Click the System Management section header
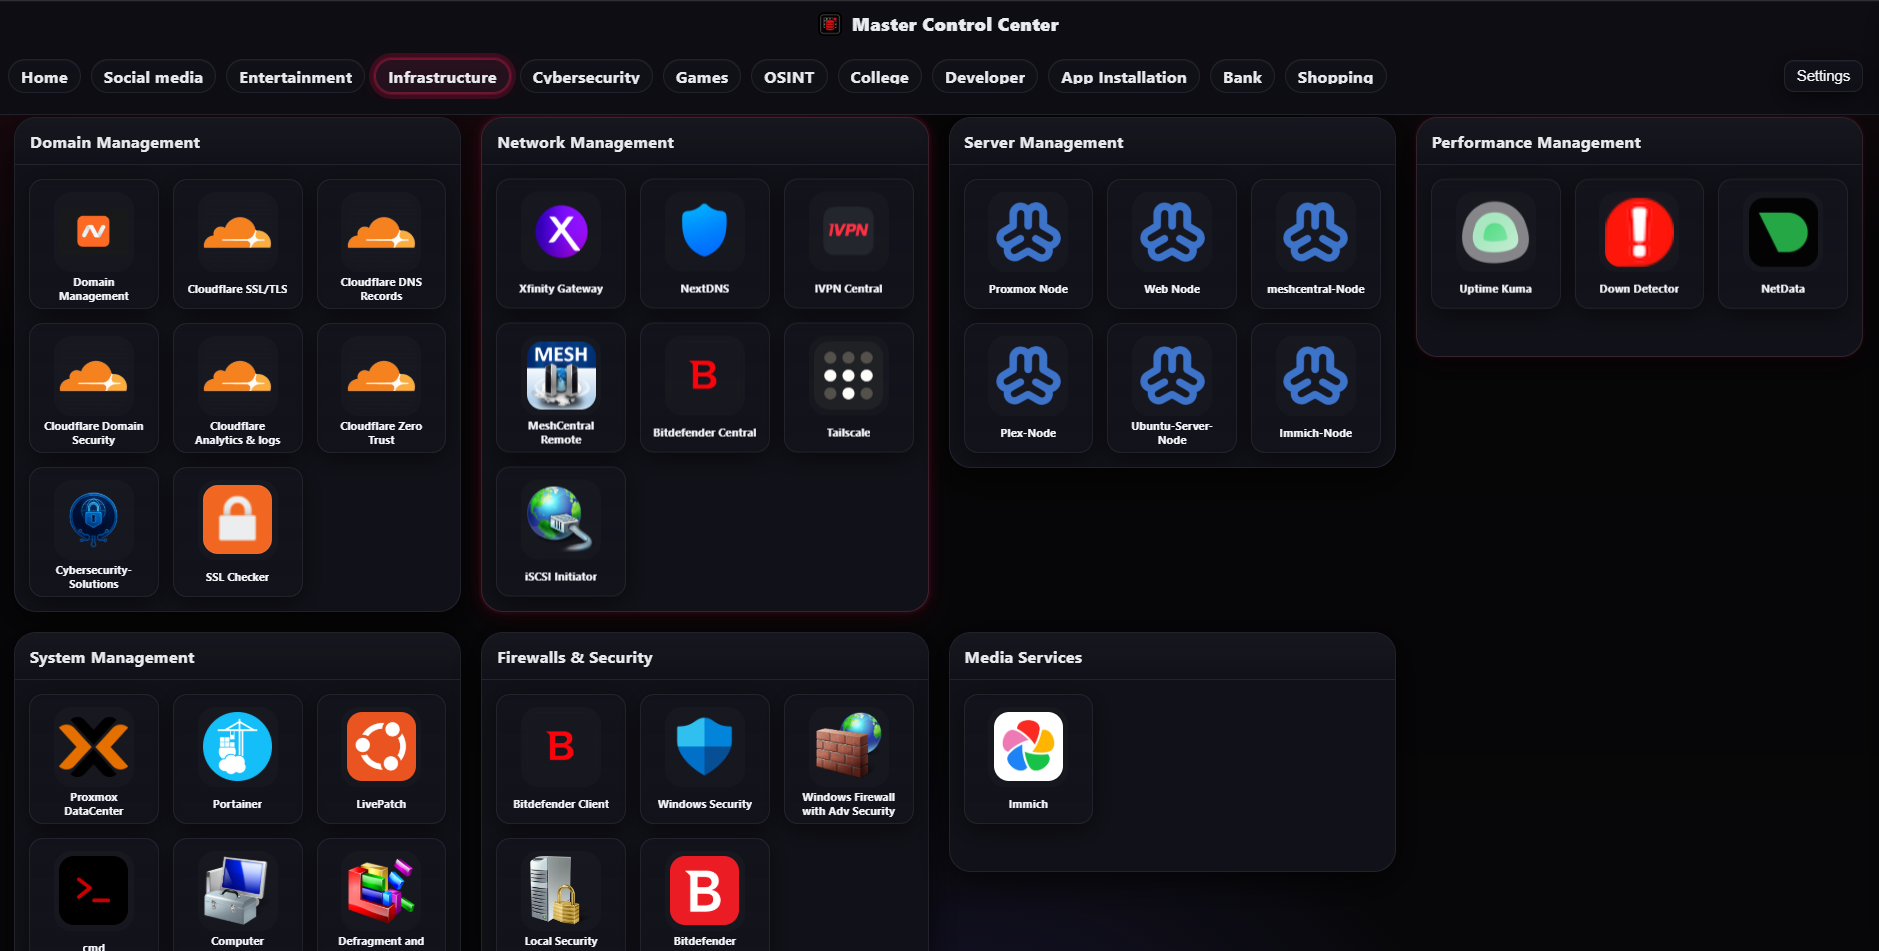The image size is (1879, 951). (112, 657)
